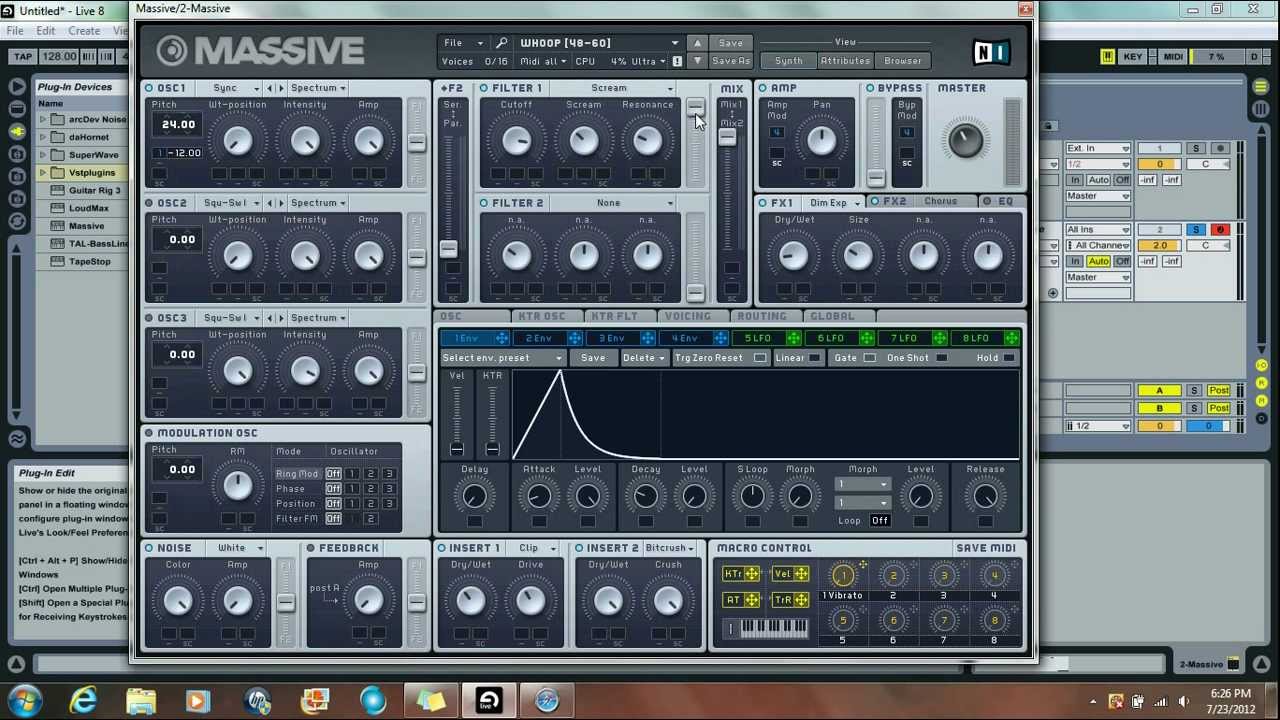The width and height of the screenshot is (1280, 720).
Task: Open the file explorer from the taskbar
Action: pos(141,700)
